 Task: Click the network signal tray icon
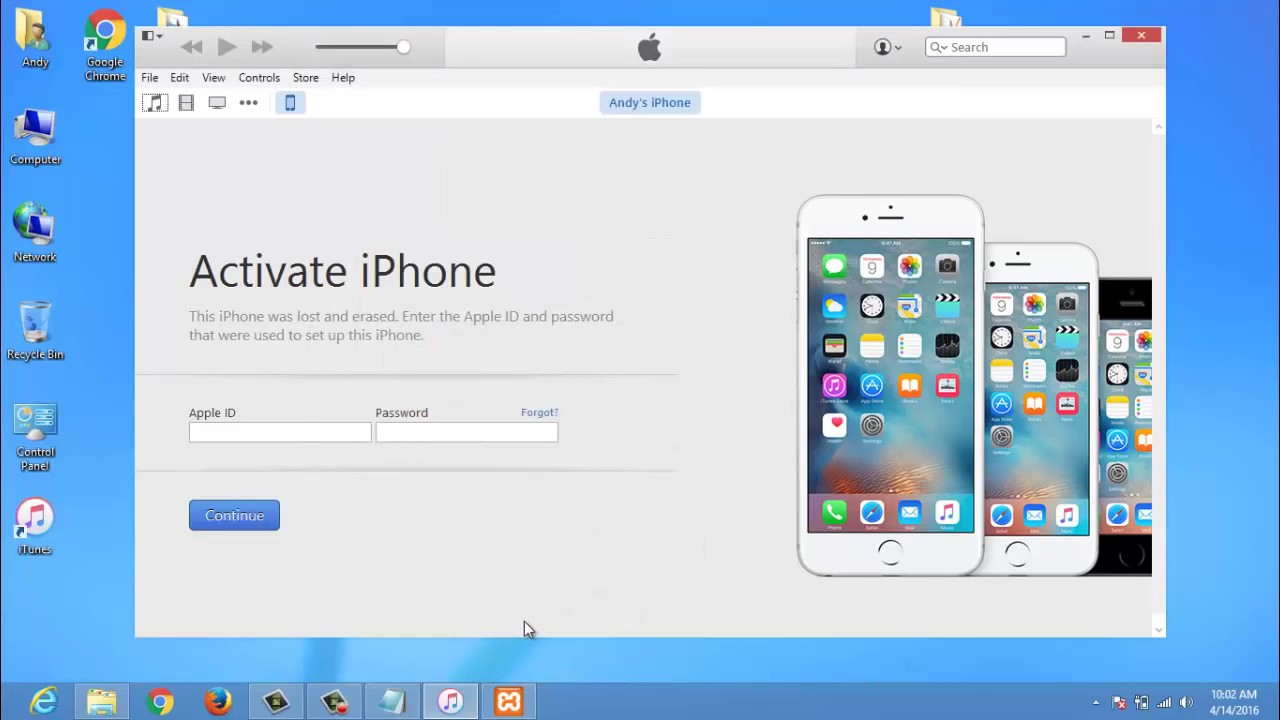coord(1164,703)
